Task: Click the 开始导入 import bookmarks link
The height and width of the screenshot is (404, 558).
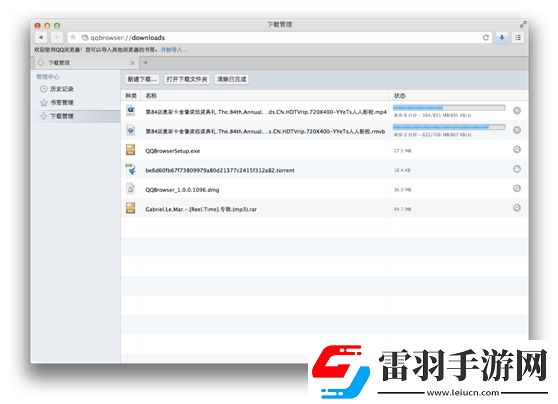Action: coord(172,49)
